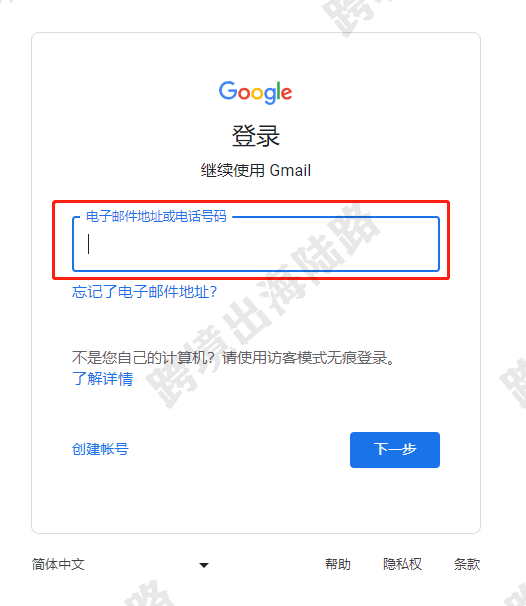
Task: Open the 忘记了电子邮件地址? link
Action: tap(145, 292)
